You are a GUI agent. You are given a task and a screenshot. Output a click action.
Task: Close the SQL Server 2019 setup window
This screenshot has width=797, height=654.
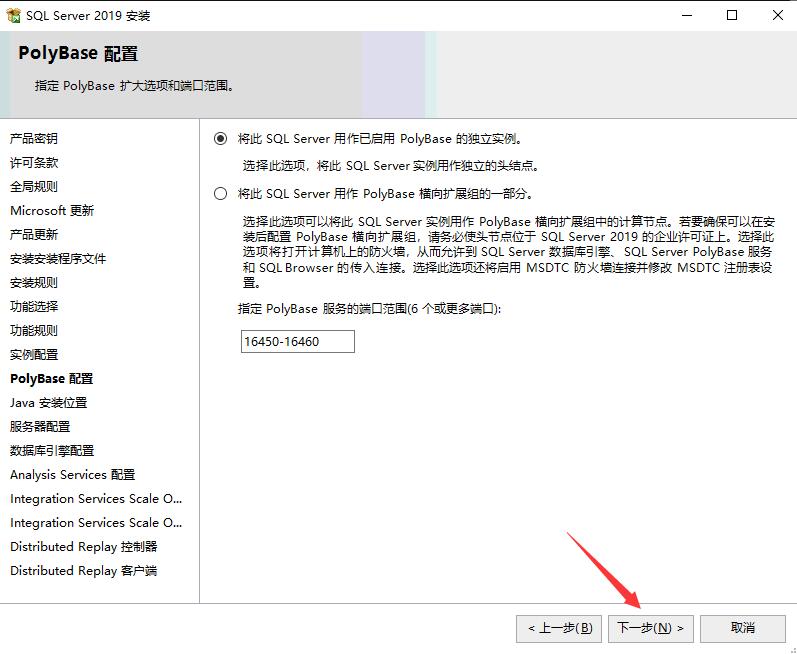pos(778,15)
